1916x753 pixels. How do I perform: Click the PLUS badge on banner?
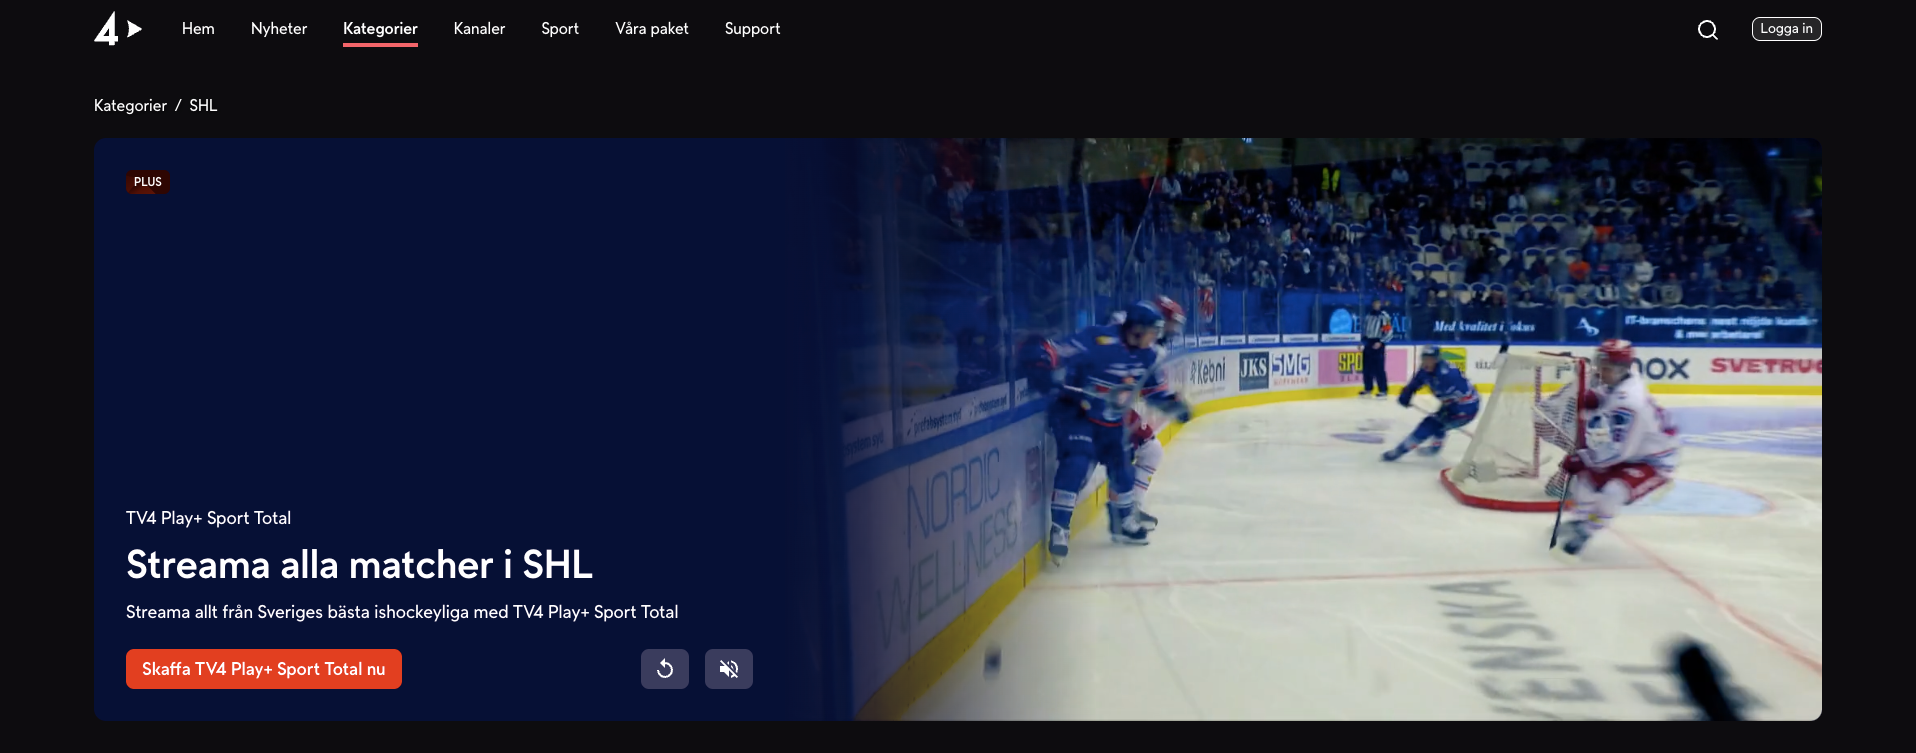(x=148, y=182)
